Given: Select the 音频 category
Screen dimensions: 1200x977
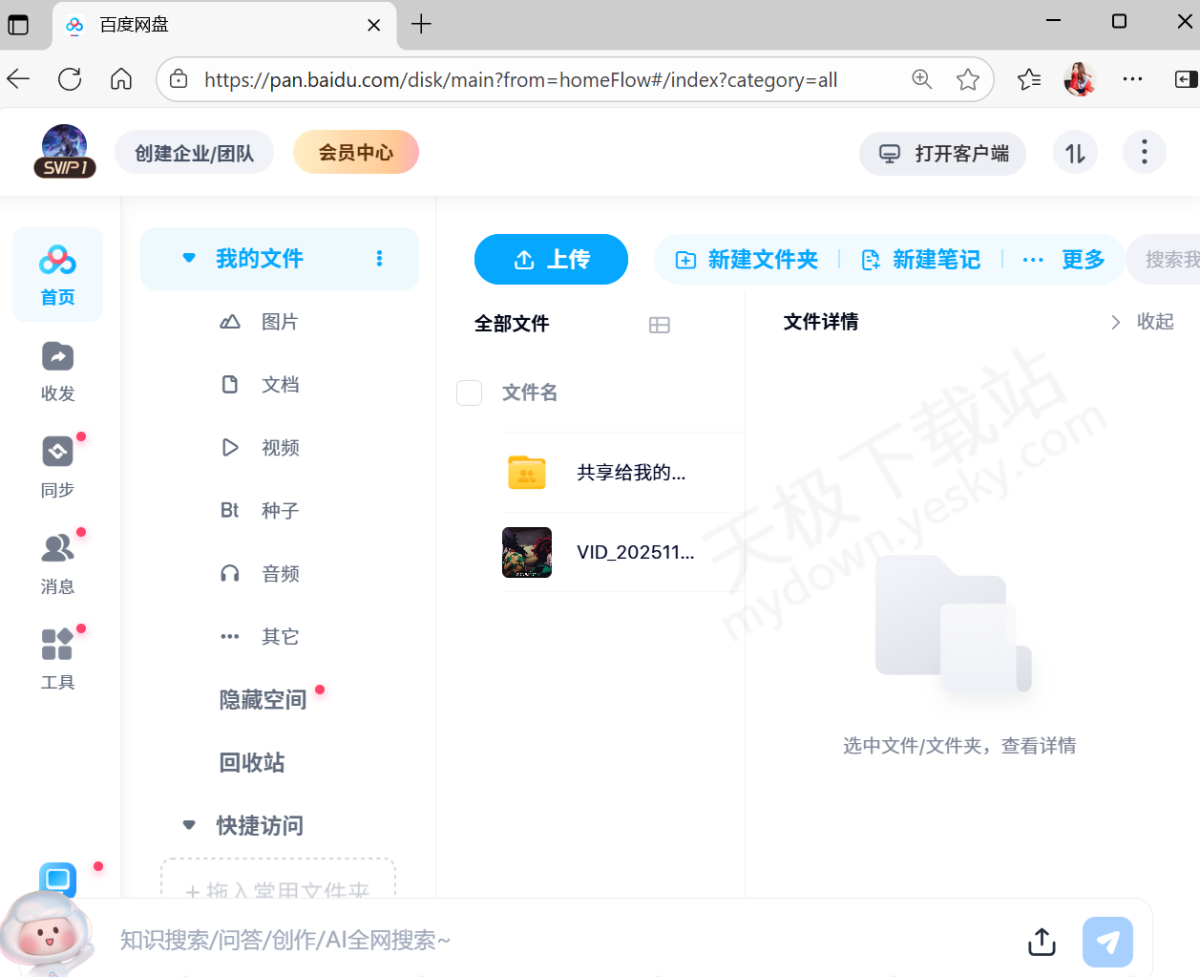Looking at the screenshot, I should tap(279, 573).
